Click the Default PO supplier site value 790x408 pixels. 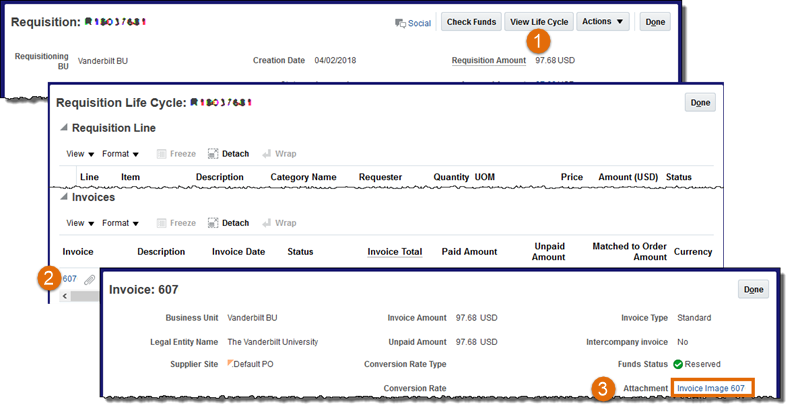(x=253, y=364)
